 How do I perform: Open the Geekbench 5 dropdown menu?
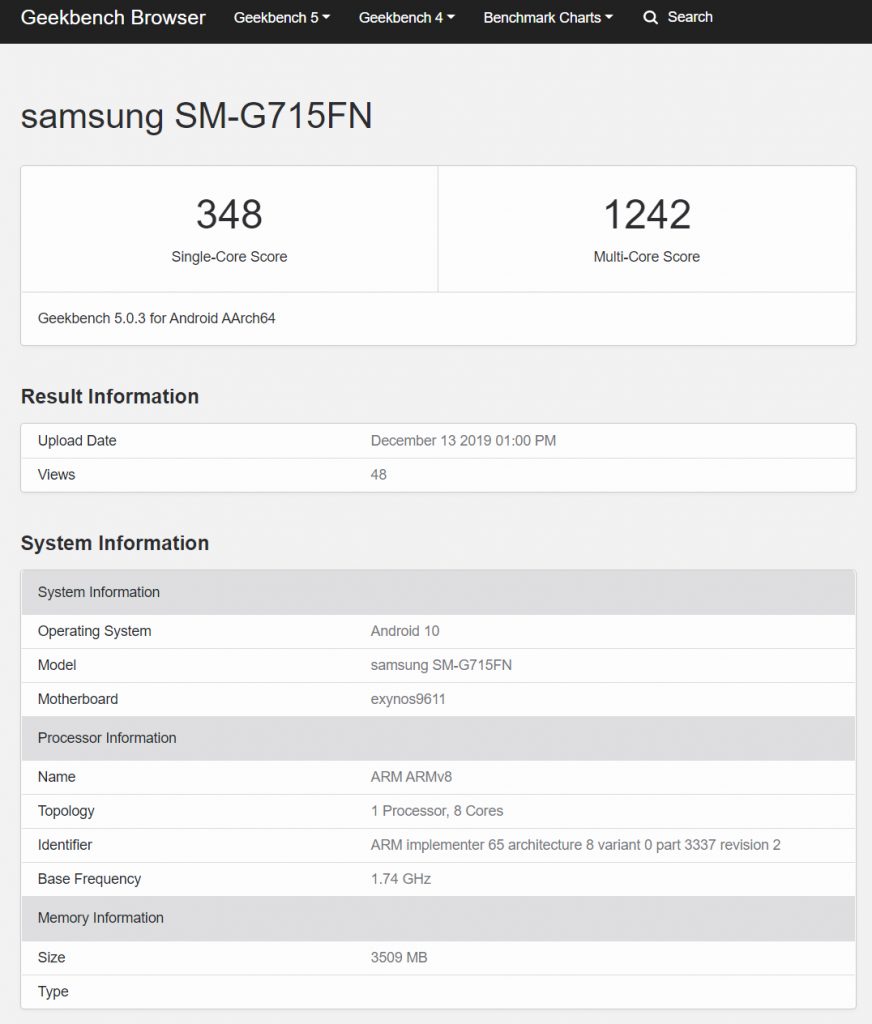pos(282,18)
